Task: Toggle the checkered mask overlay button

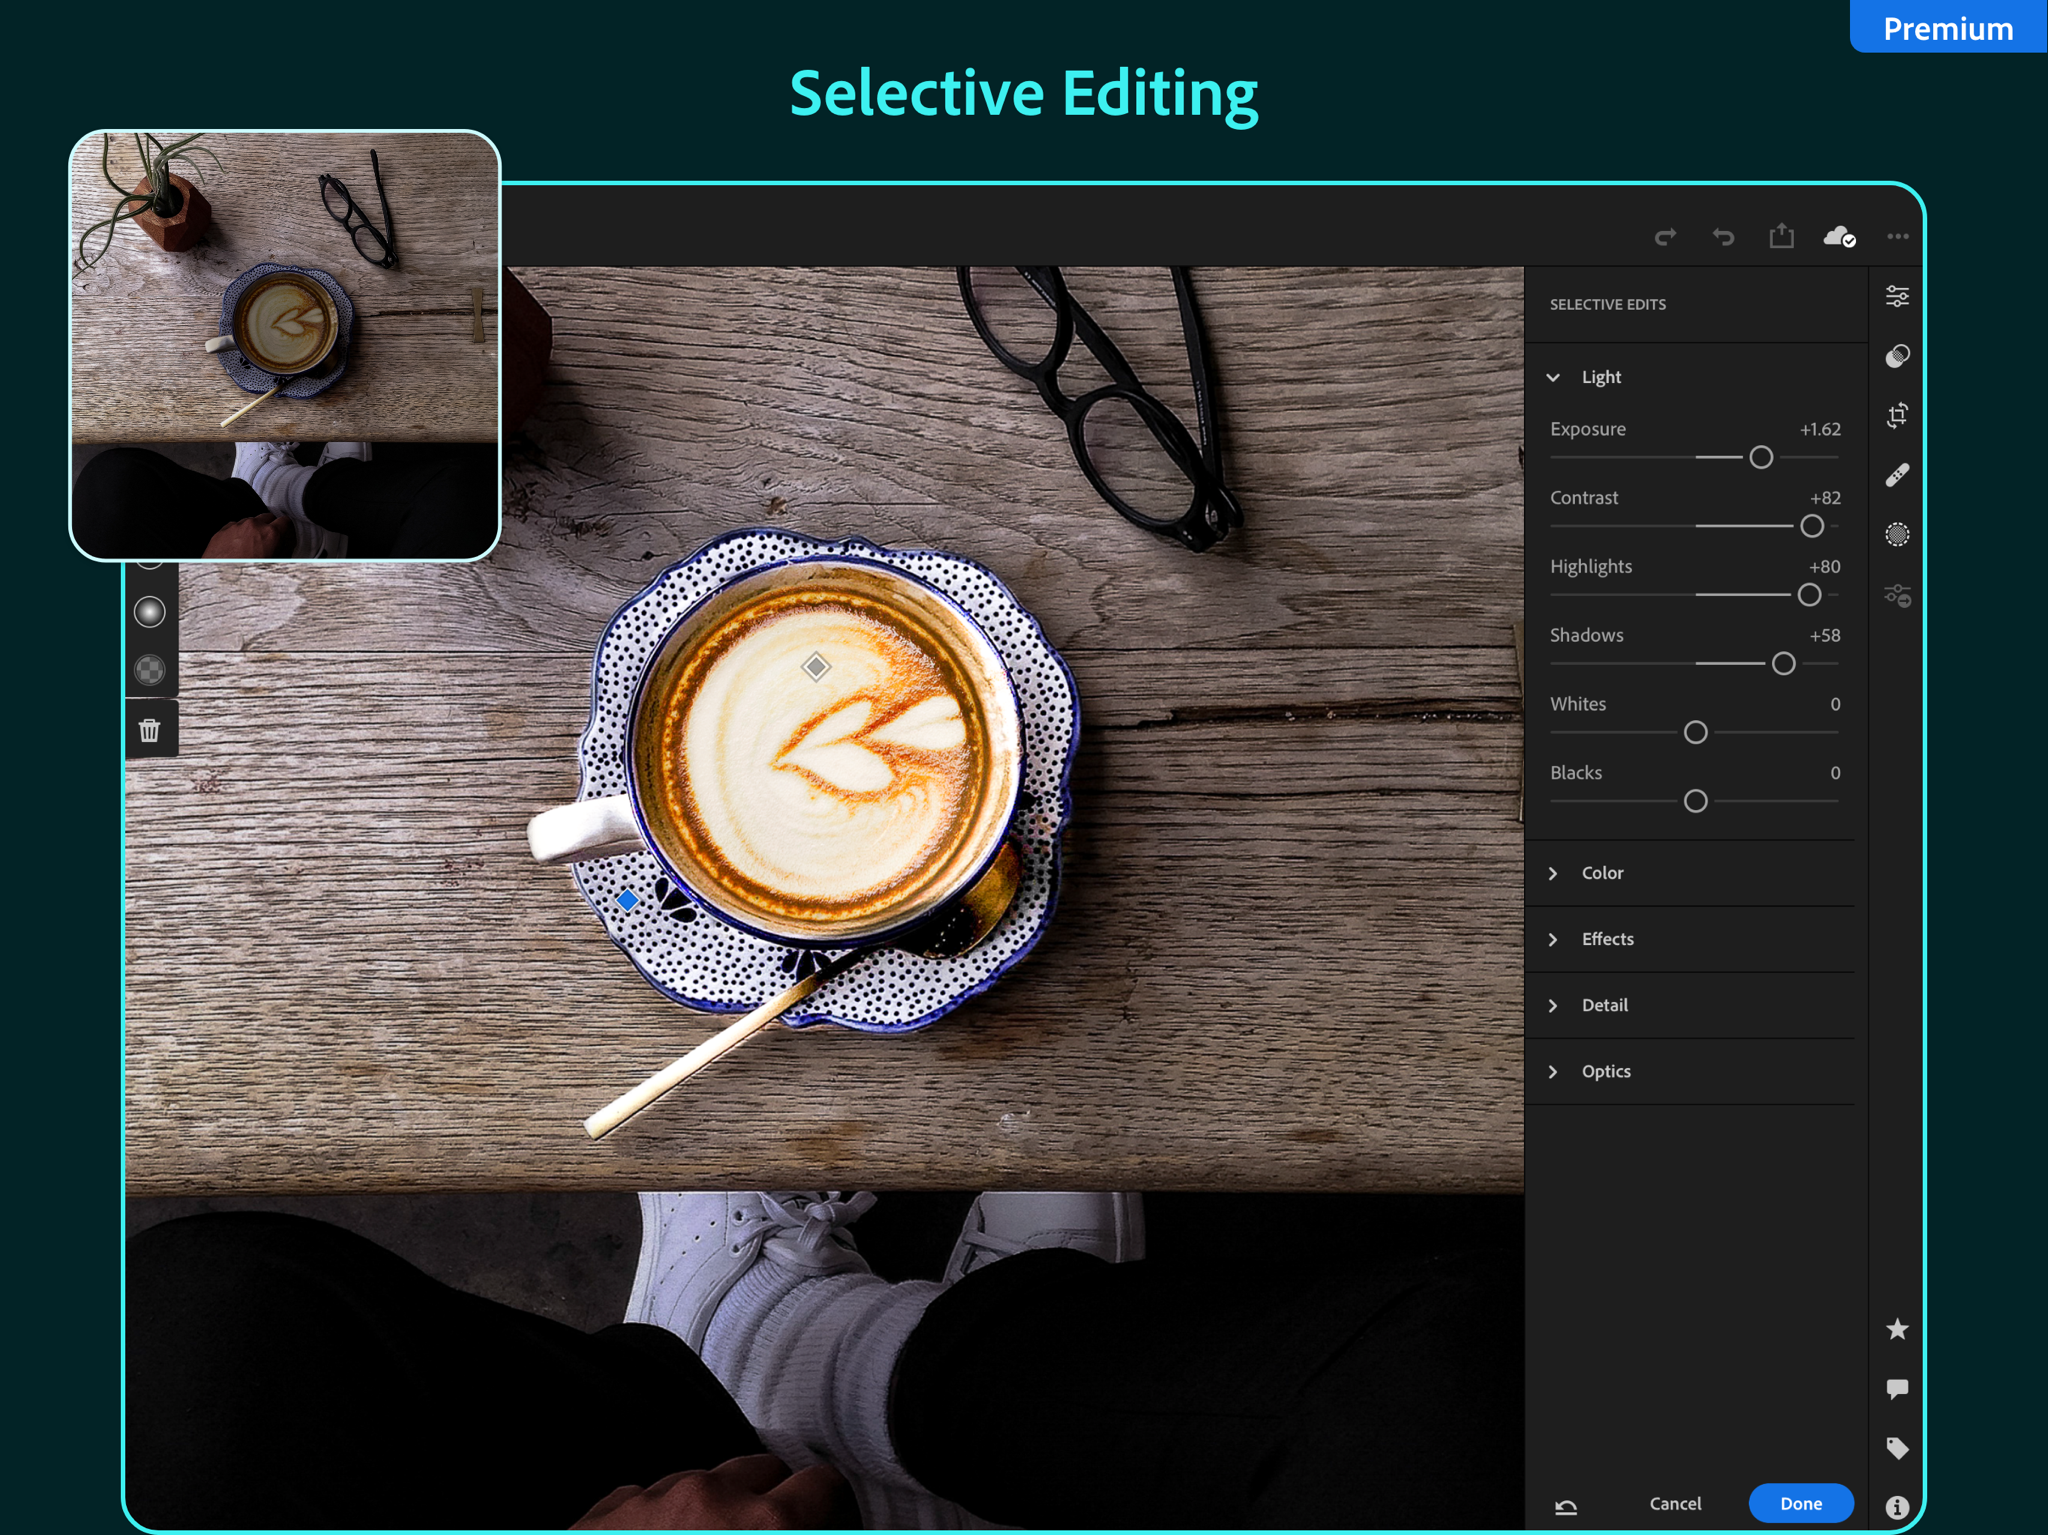Action: 150,670
